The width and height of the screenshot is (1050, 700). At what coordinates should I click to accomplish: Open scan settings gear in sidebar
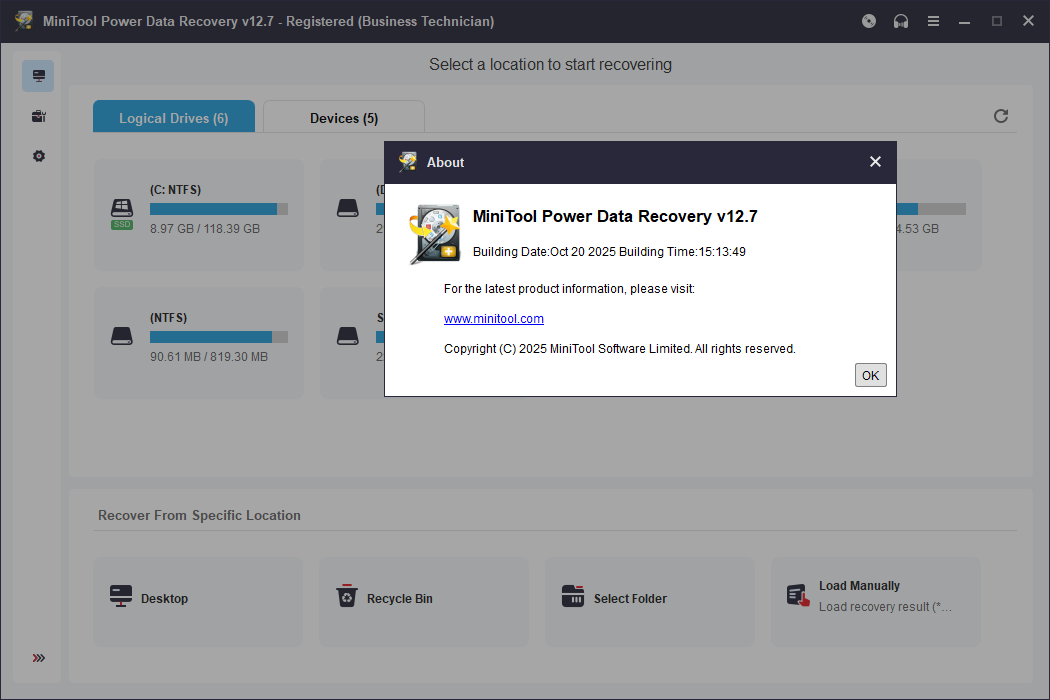39,156
